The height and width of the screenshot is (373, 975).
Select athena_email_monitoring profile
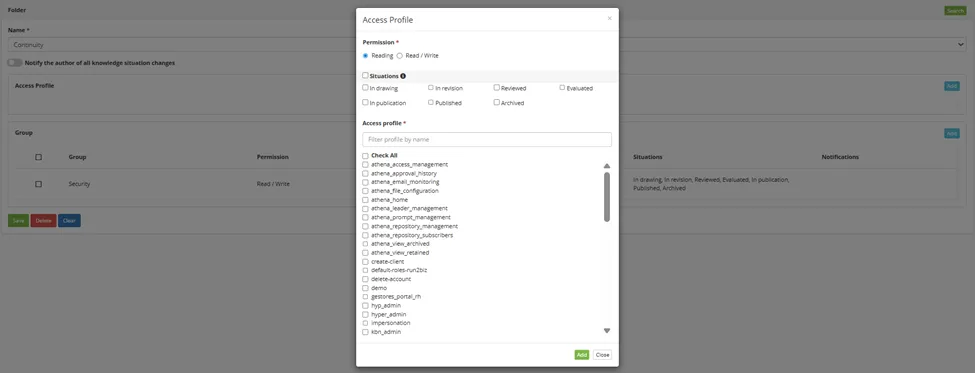[366, 182]
